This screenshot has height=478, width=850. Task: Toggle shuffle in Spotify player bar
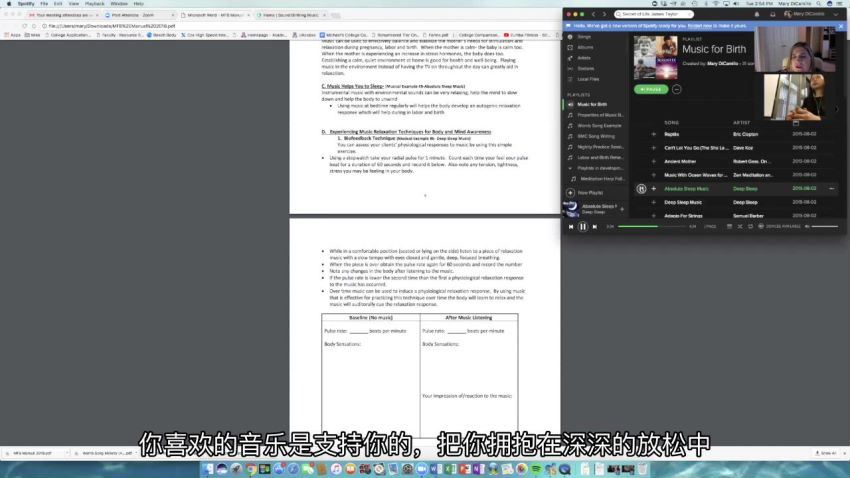pyautogui.click(x=739, y=227)
